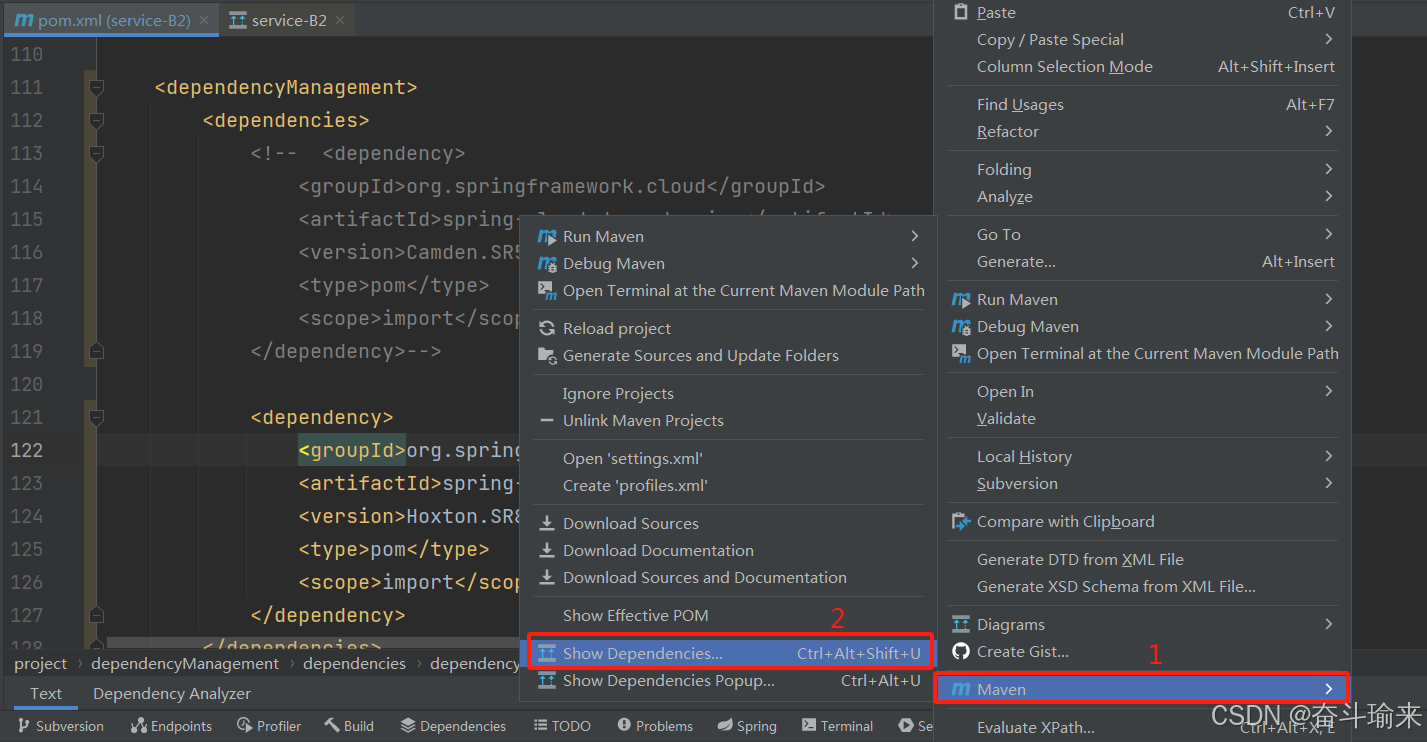
Task: Open the Endpoints tool window
Action: [171, 727]
